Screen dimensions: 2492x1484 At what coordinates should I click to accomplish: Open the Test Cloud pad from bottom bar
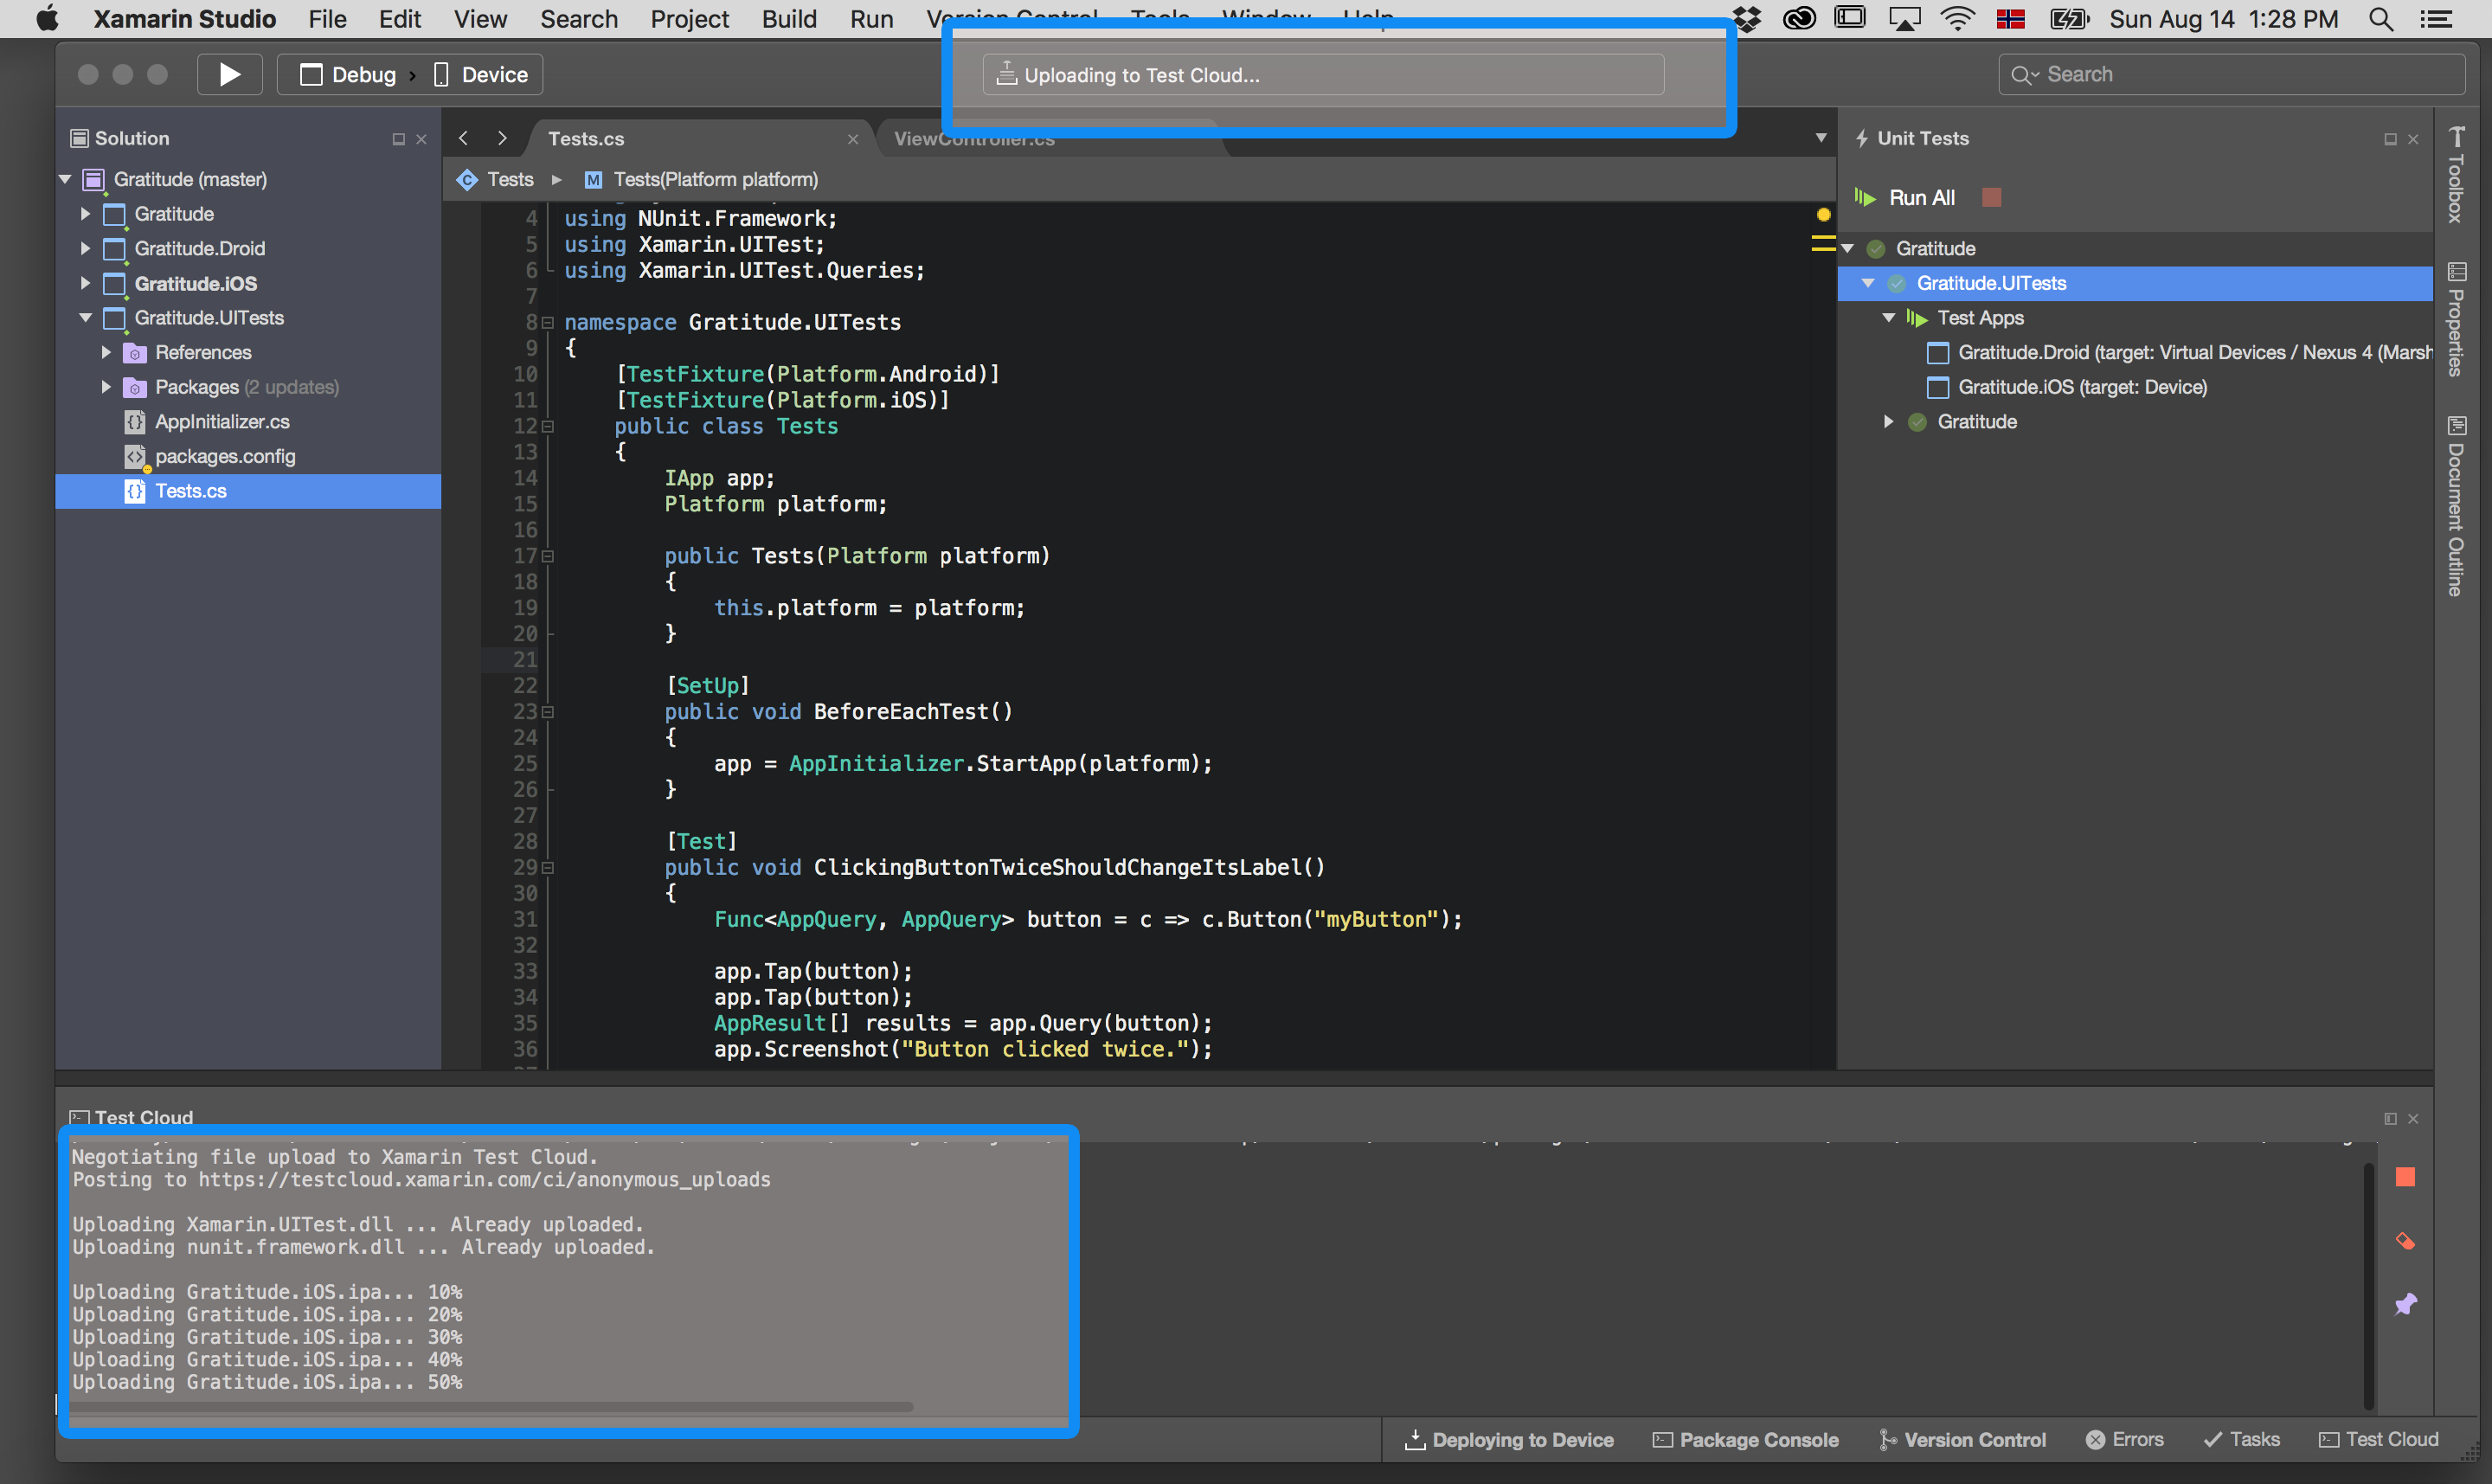click(x=2378, y=1440)
